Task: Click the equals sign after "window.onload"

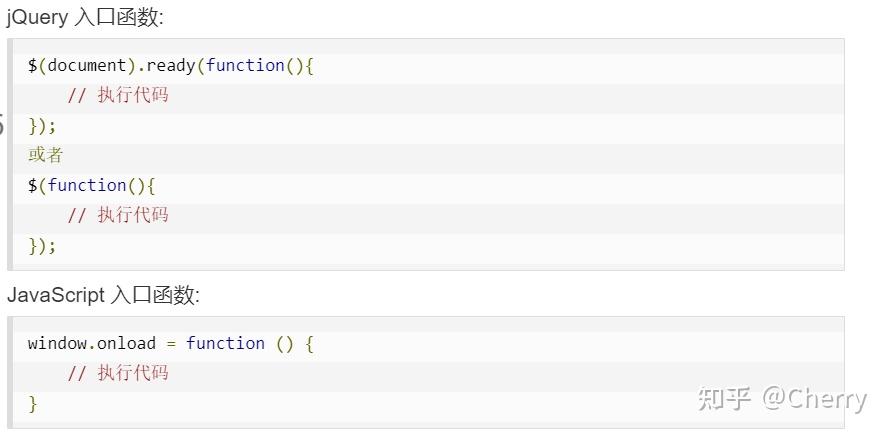Action: tap(171, 343)
